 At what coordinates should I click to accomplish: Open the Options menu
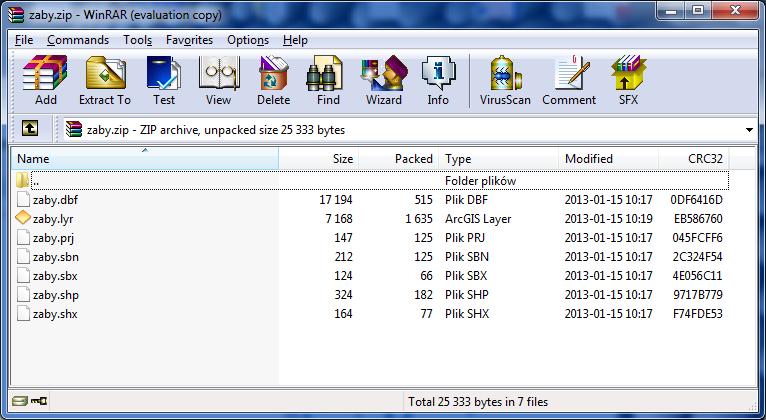coord(248,40)
